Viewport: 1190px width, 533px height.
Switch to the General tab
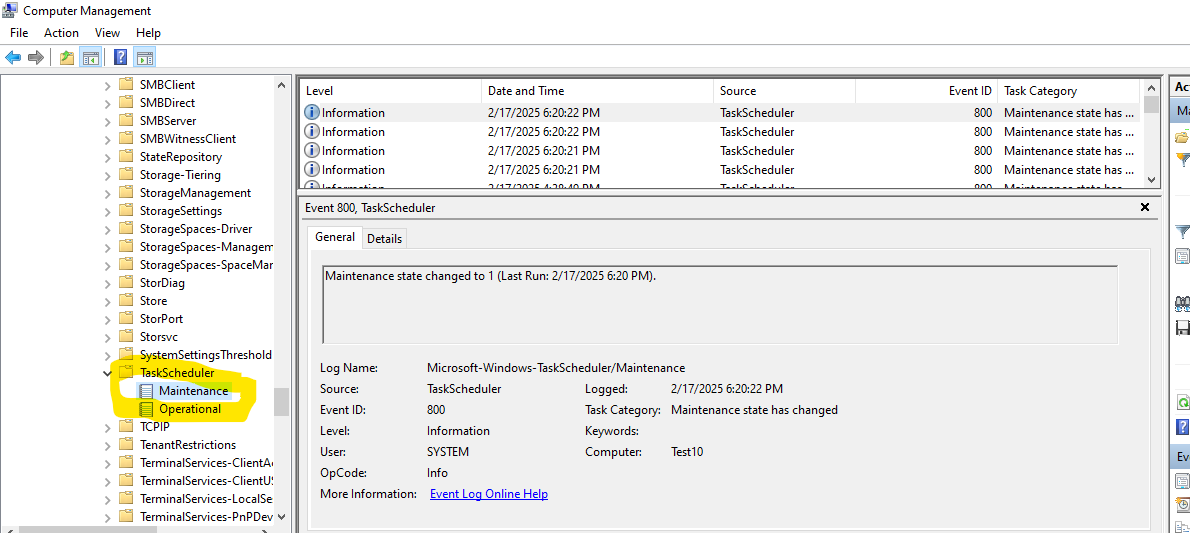[335, 237]
